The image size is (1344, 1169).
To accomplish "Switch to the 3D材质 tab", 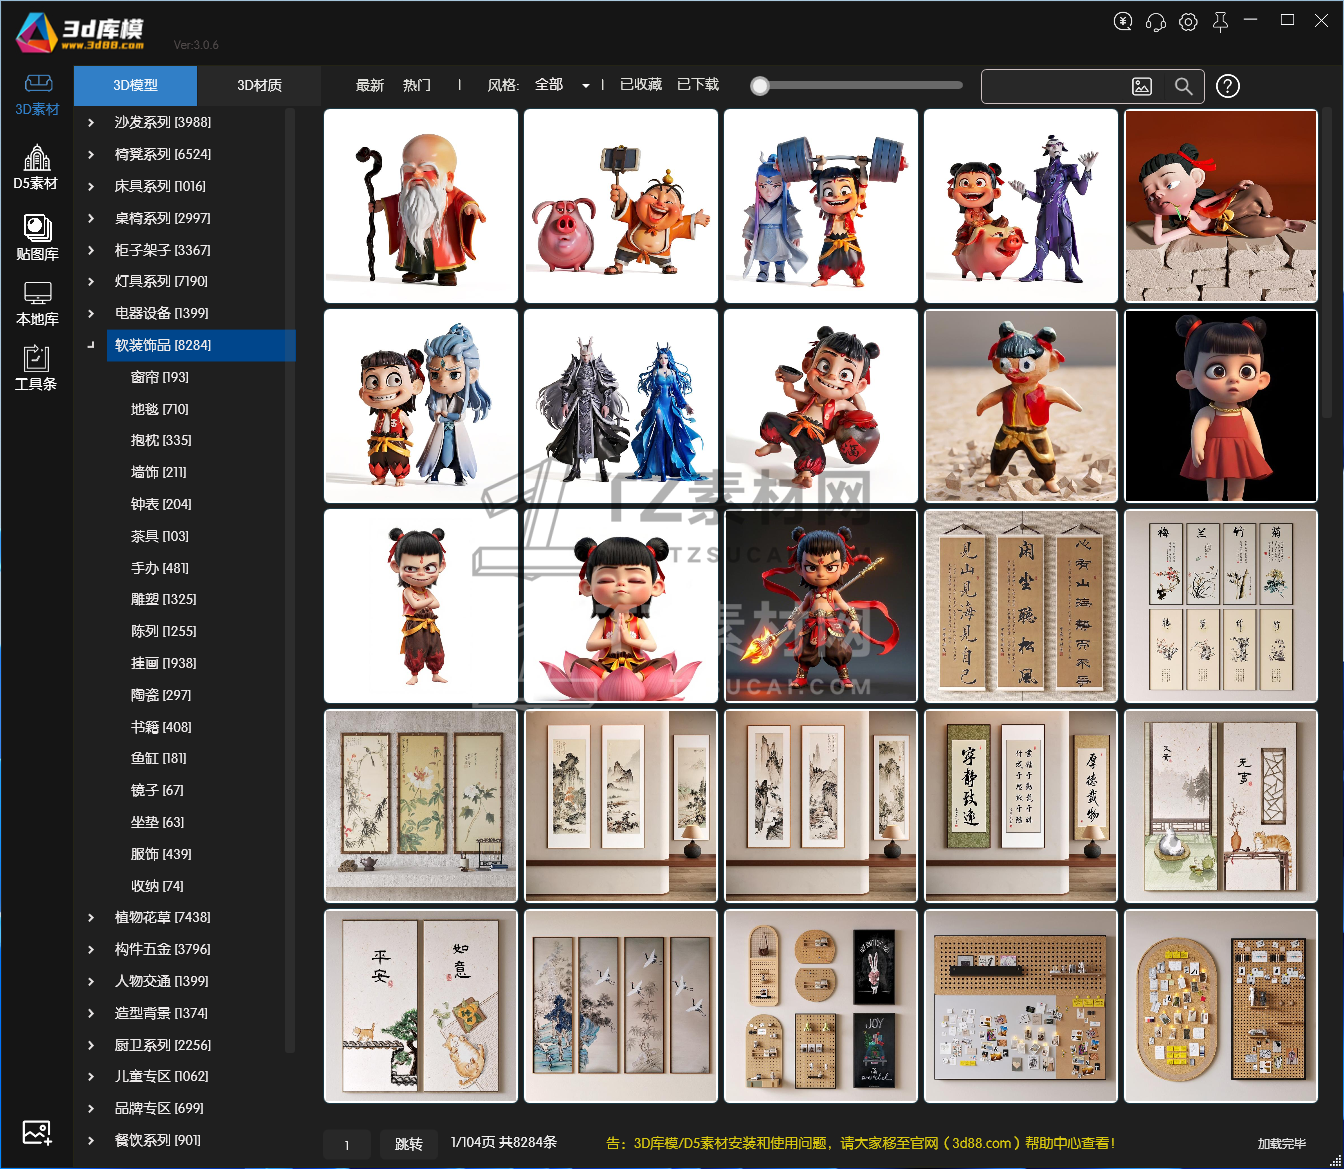I will click(x=259, y=86).
